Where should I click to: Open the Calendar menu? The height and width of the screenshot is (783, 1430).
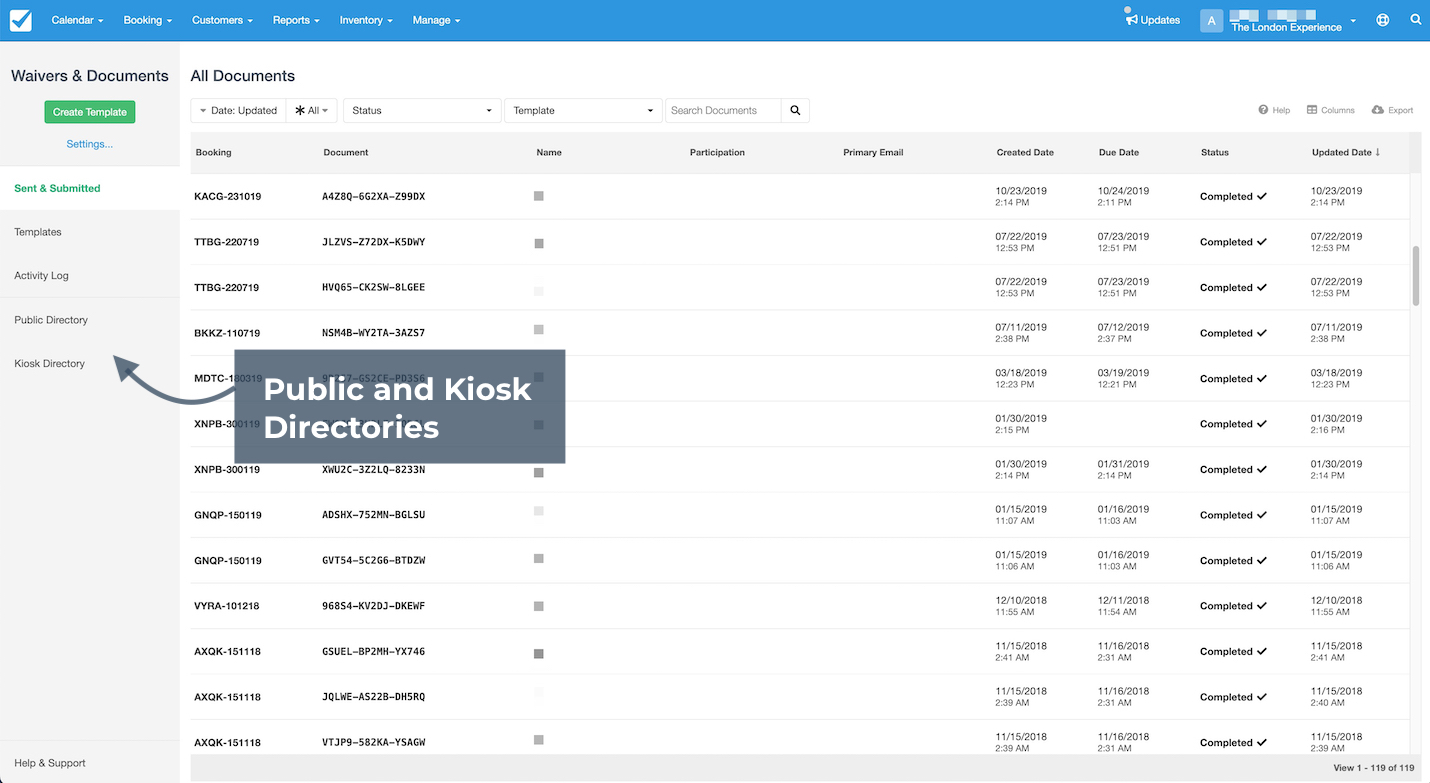click(x=77, y=20)
